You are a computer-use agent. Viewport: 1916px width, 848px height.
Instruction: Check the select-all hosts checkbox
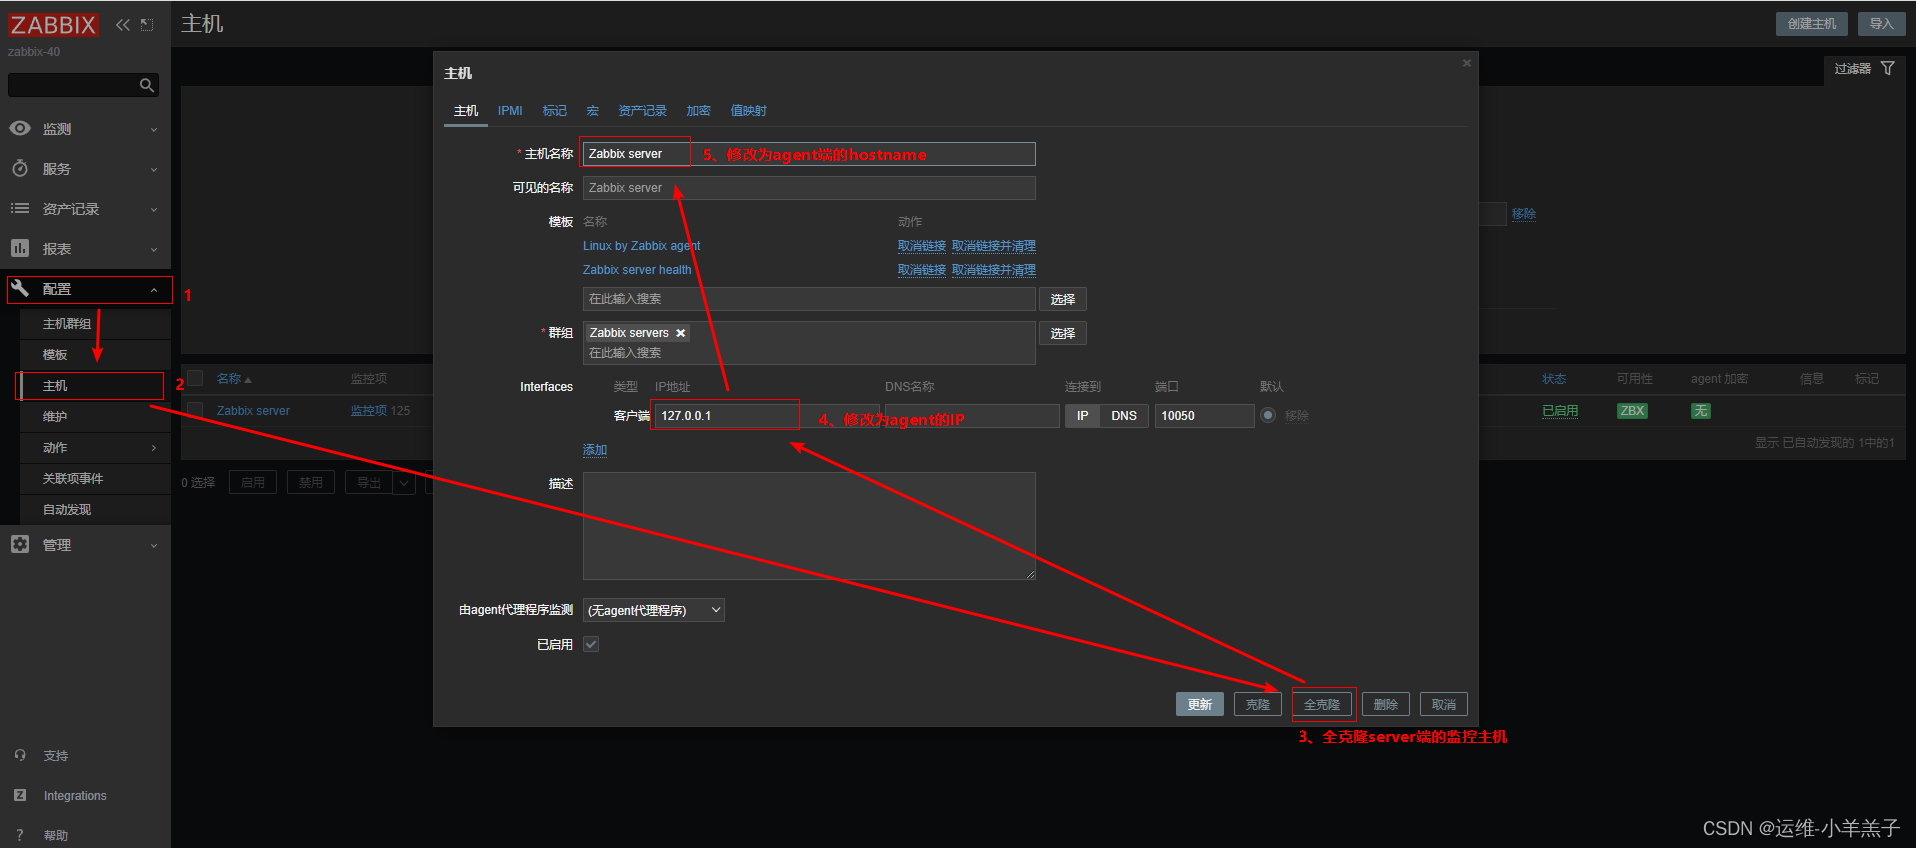click(x=196, y=378)
